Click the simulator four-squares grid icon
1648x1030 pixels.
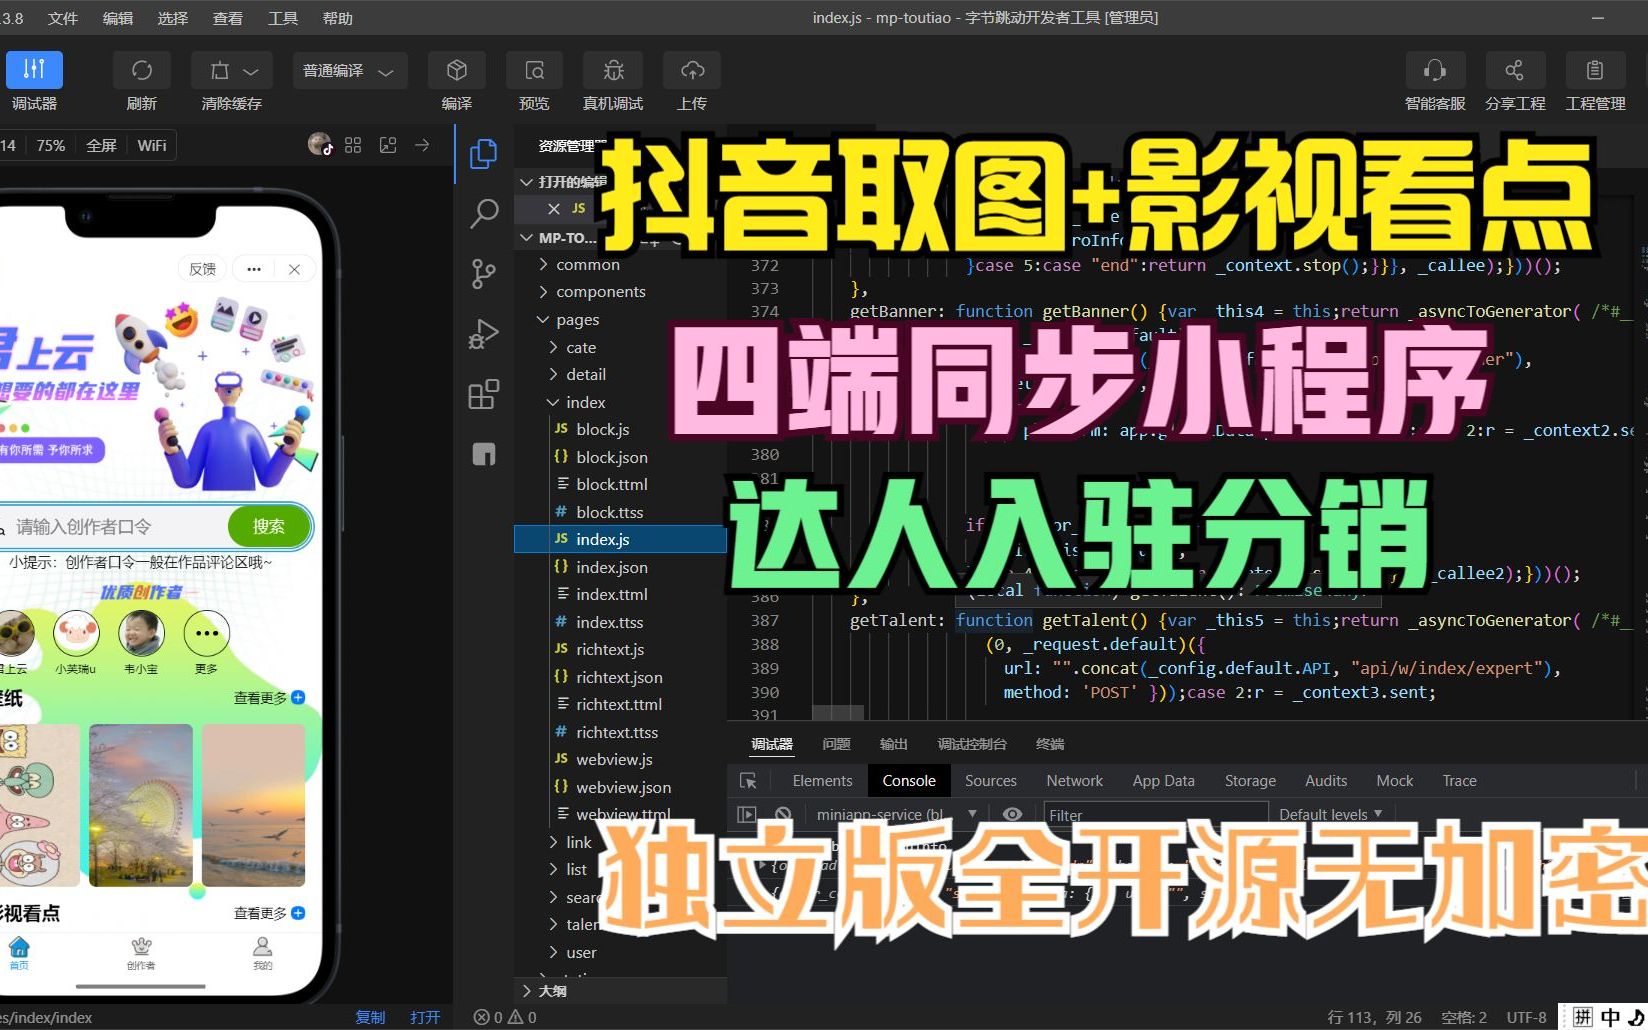pyautogui.click(x=353, y=145)
